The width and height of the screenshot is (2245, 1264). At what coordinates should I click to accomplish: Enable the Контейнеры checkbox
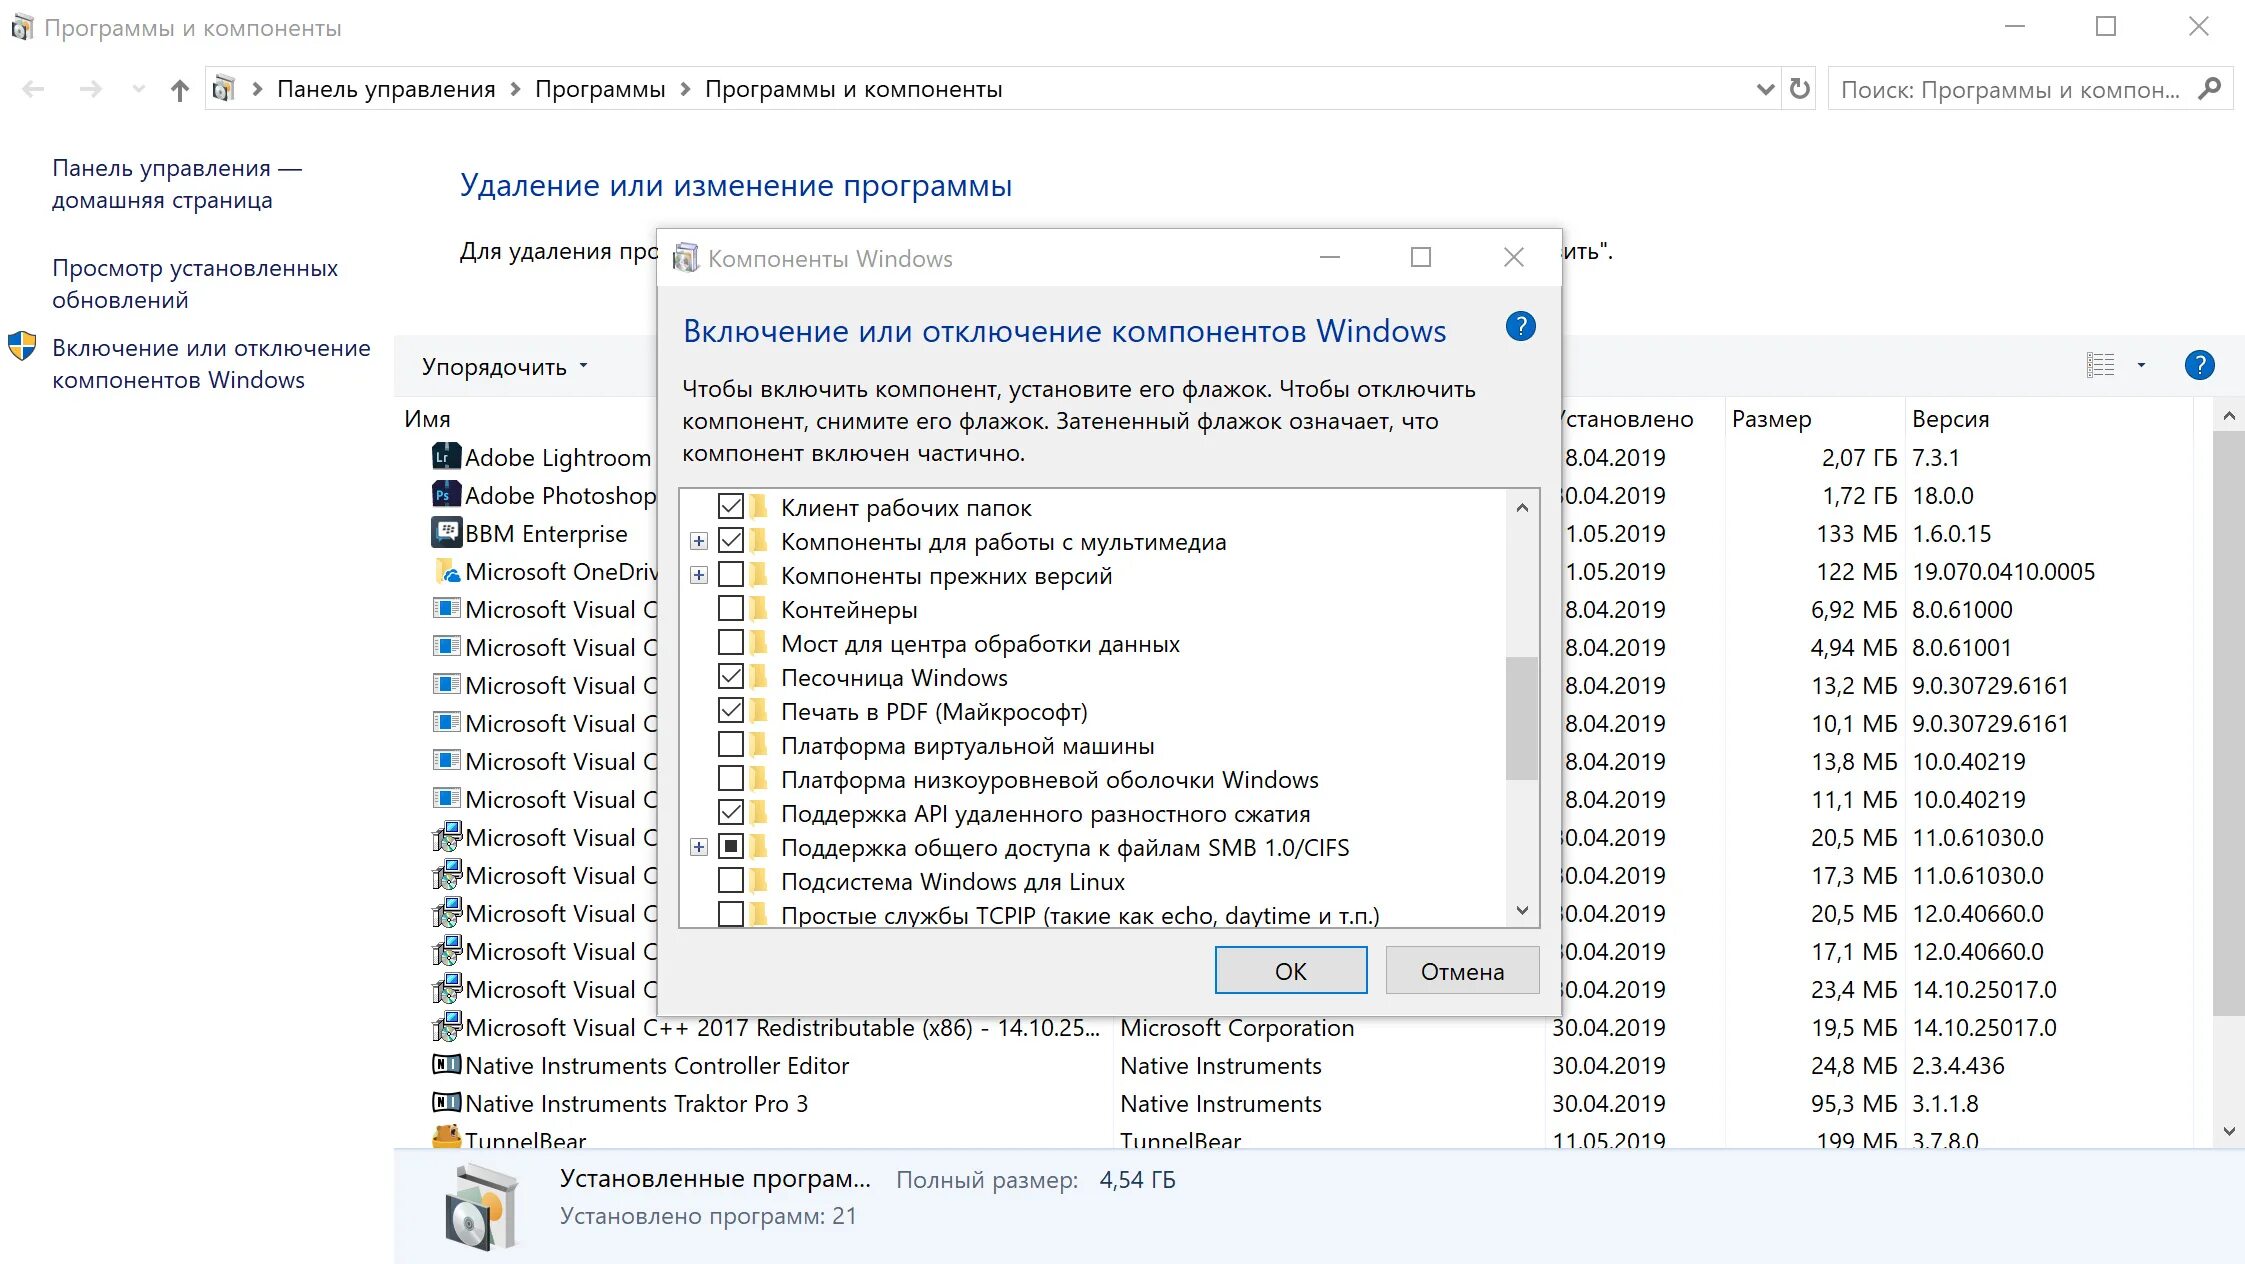(731, 609)
